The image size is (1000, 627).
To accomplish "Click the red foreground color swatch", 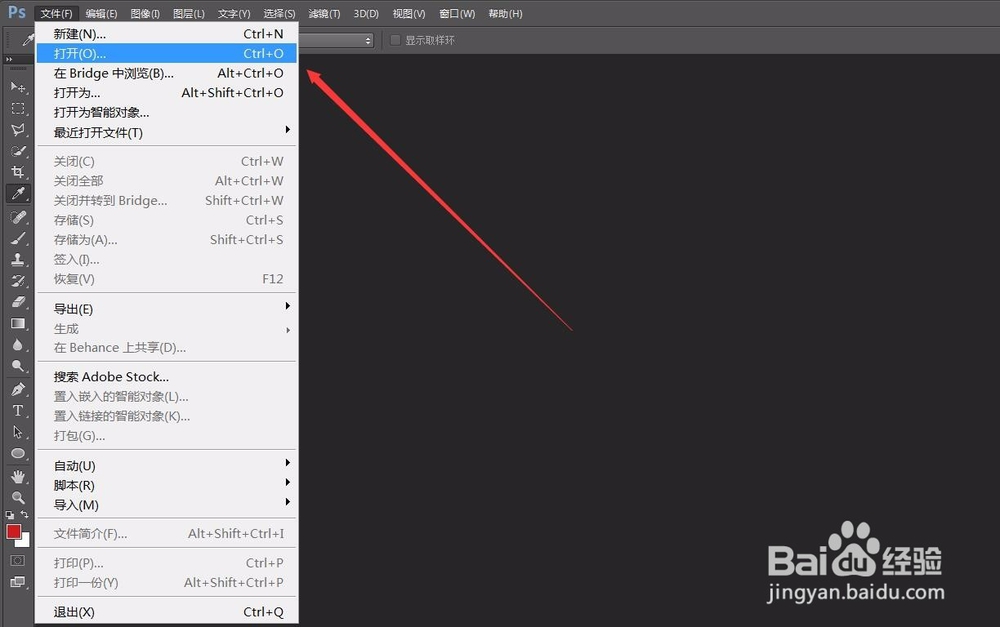I will tap(13, 531).
